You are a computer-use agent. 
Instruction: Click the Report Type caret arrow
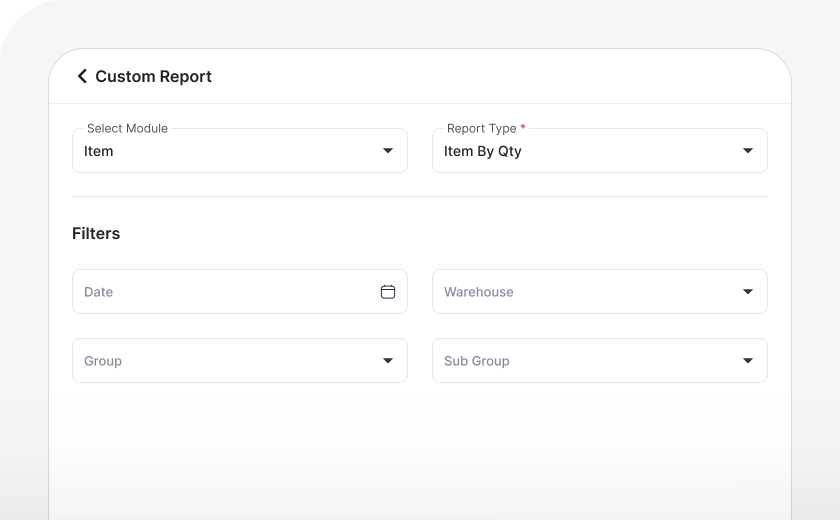(x=747, y=151)
